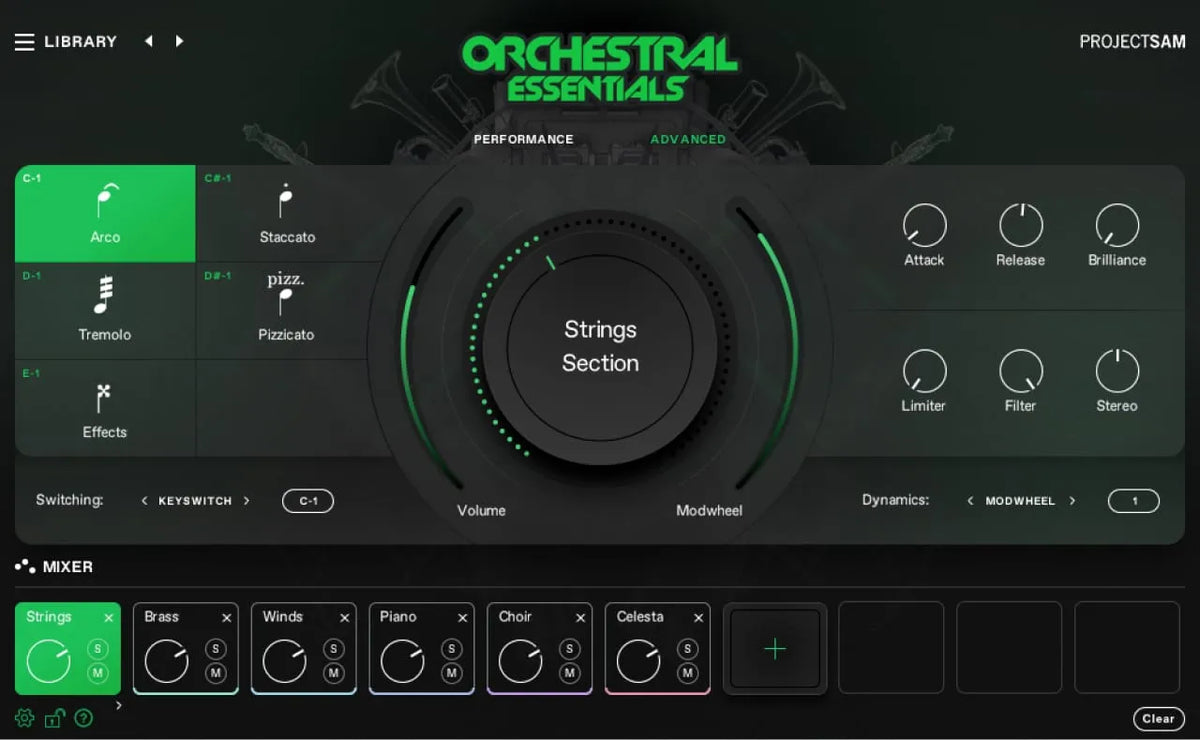Select the Arco articulation
This screenshot has height=740, width=1200.
(104, 212)
